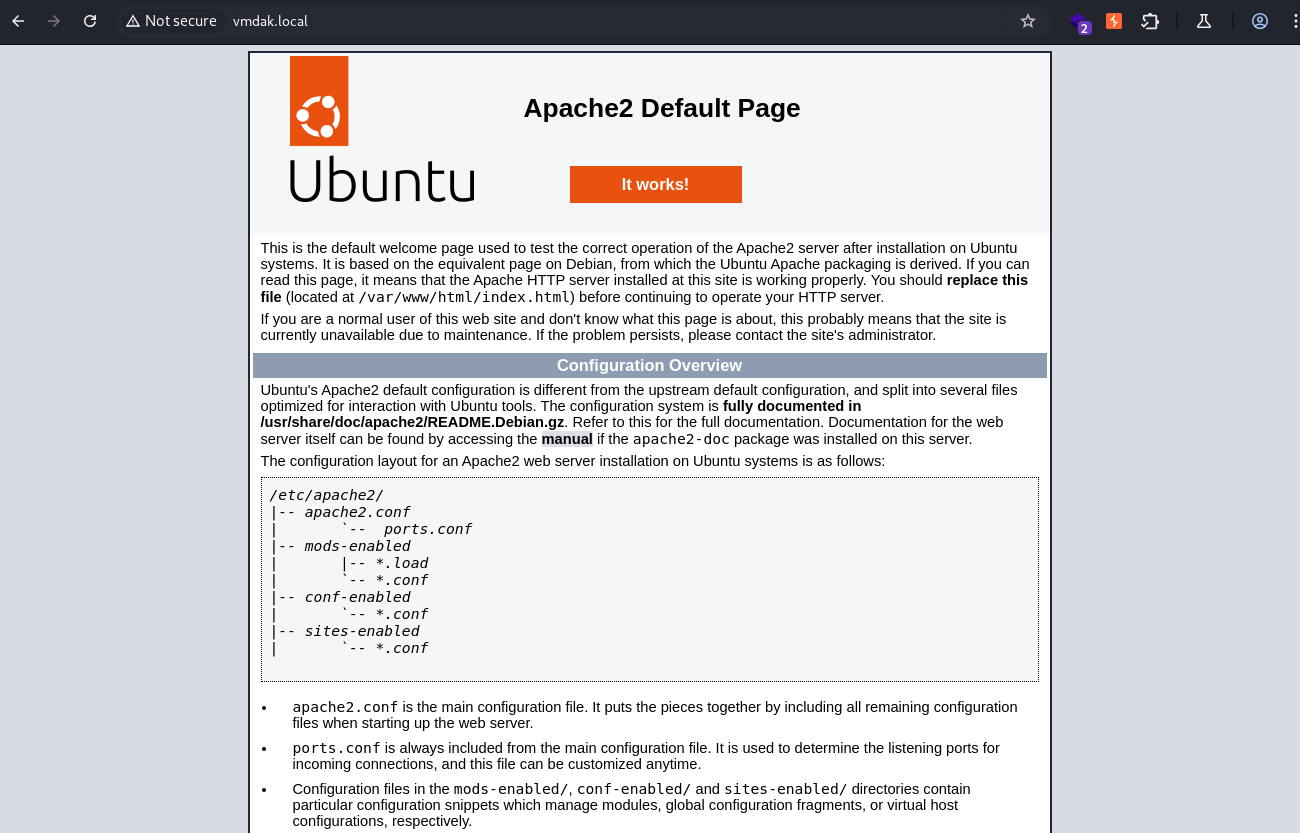Click the ports.conf entry in config tree

[427, 529]
